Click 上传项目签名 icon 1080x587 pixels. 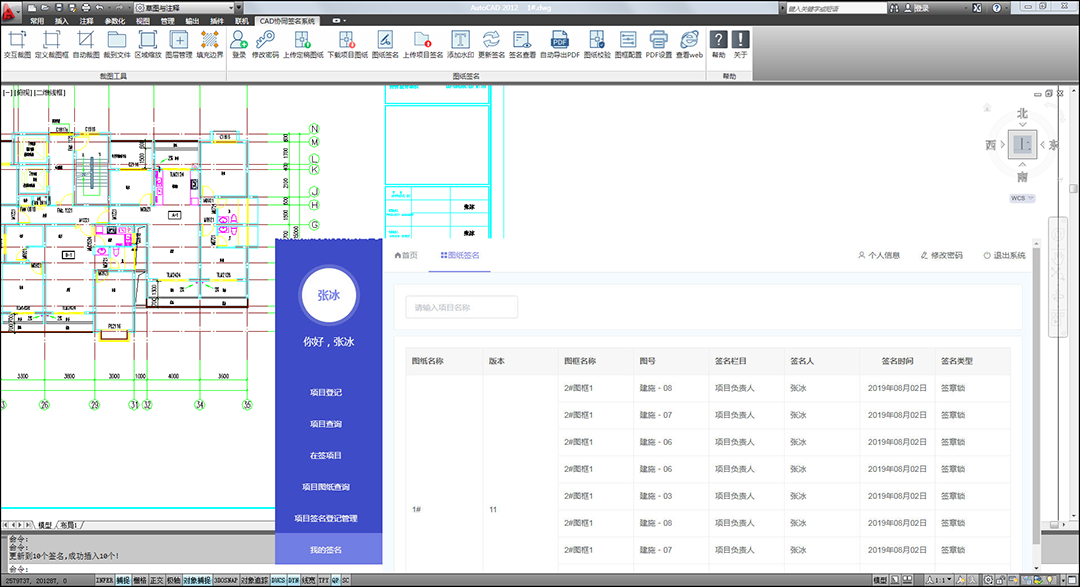422,40
